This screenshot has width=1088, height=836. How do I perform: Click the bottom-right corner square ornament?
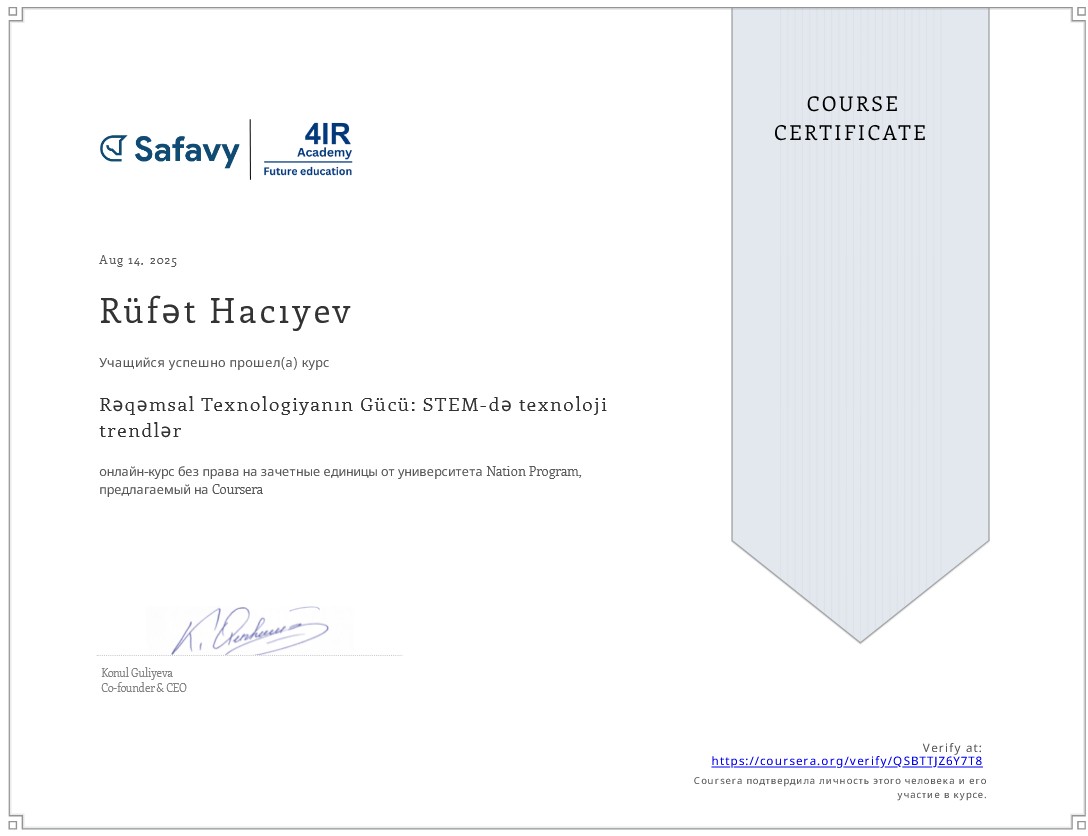point(1075,823)
